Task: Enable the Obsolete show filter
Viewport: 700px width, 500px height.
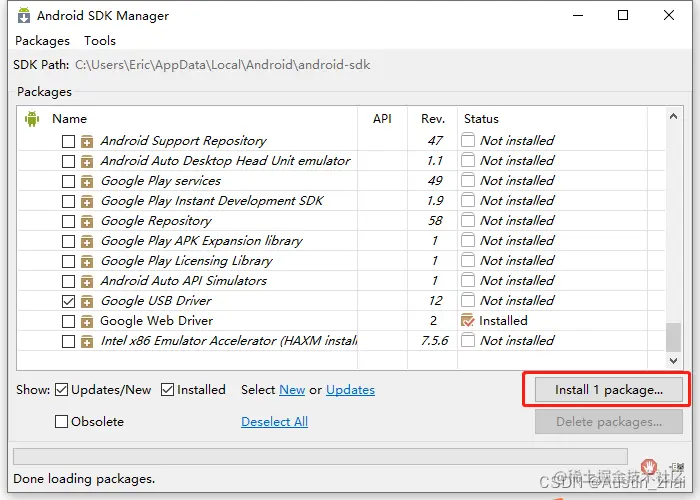Action: (62, 421)
